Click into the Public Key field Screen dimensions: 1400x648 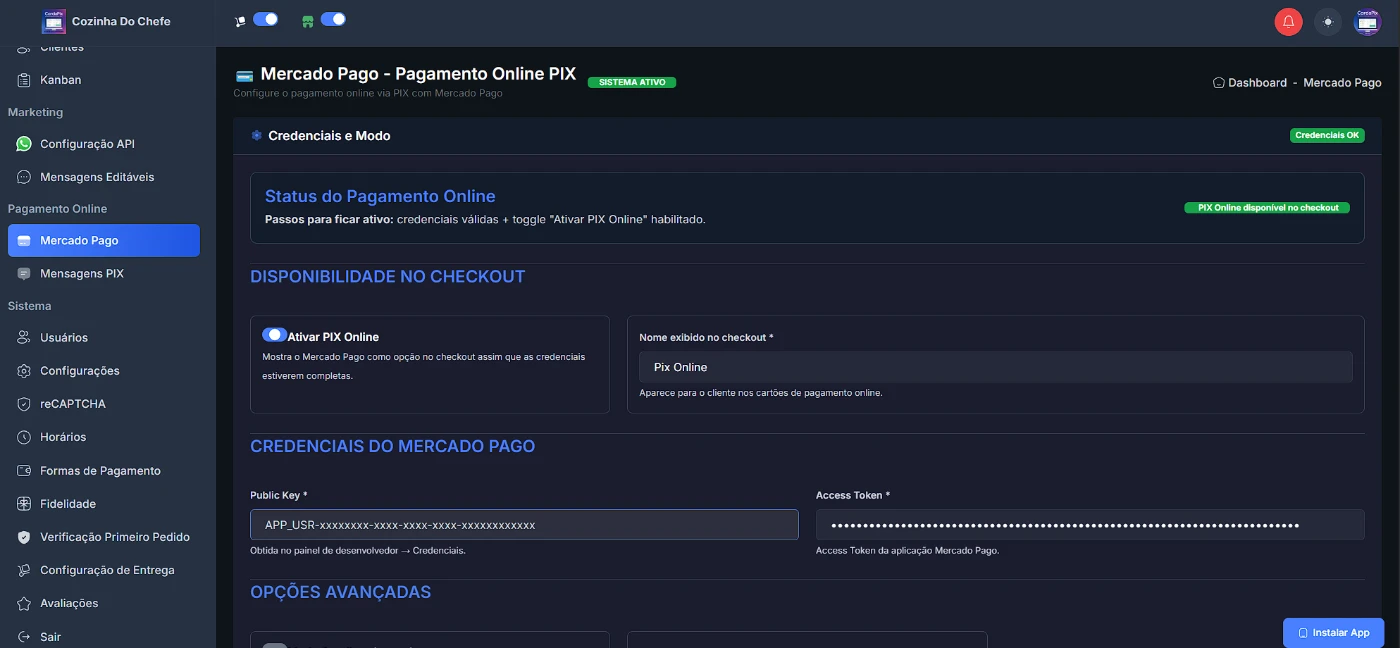pyautogui.click(x=524, y=525)
